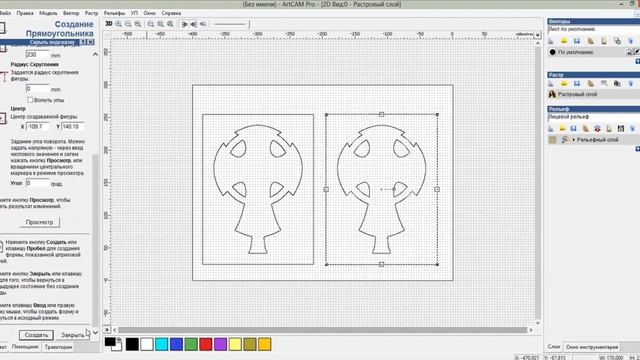The width and height of the screenshot is (640, 360).
Task: Click blue save icon in Рельеф panel
Action: click(573, 129)
